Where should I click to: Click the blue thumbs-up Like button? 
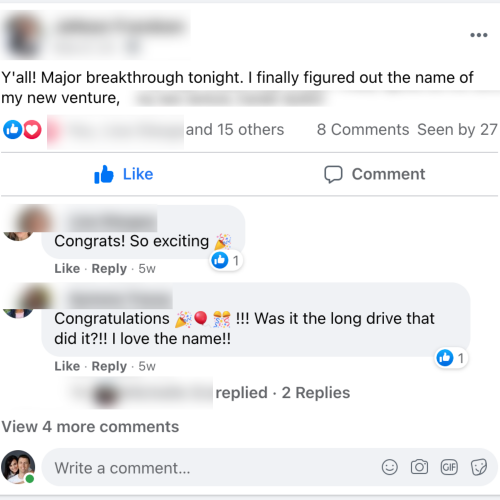pos(124,174)
